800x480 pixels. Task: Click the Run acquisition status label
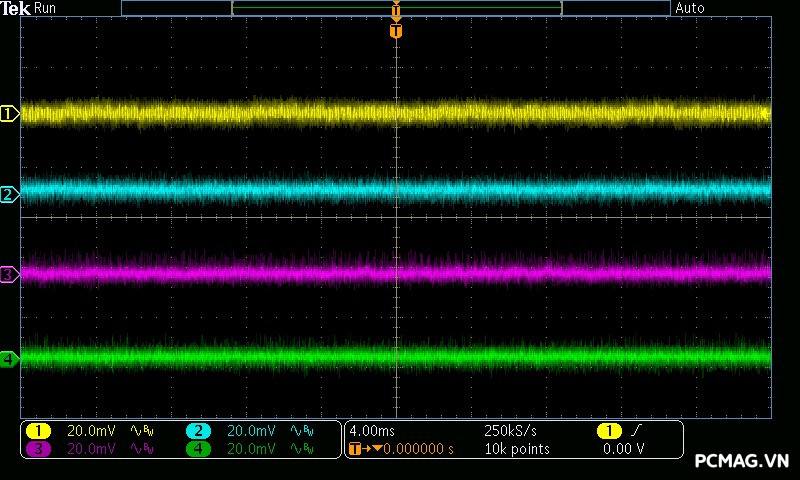46,8
